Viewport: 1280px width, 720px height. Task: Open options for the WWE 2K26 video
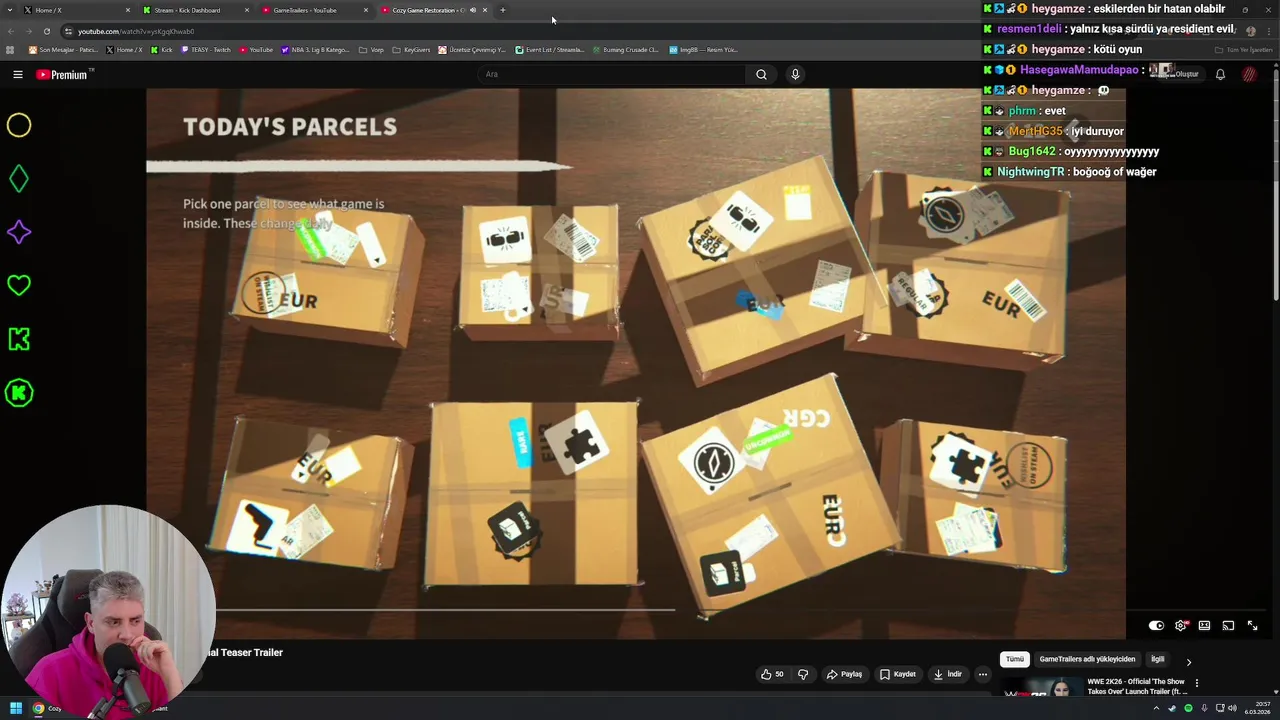(1196, 683)
